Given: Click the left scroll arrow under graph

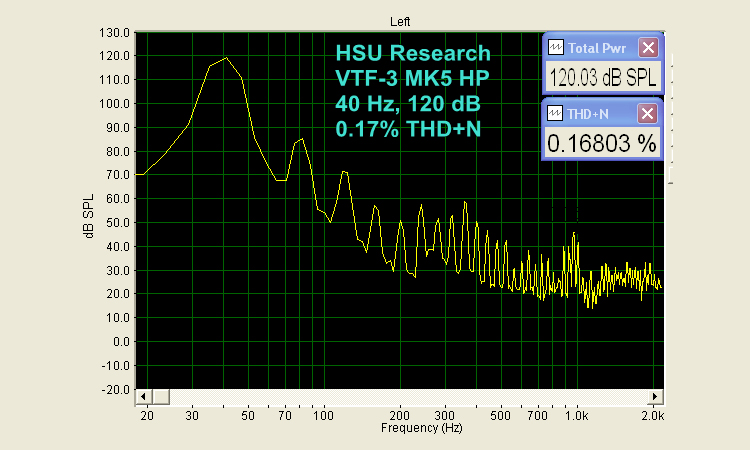Looking at the screenshot, I should click(x=142, y=397).
